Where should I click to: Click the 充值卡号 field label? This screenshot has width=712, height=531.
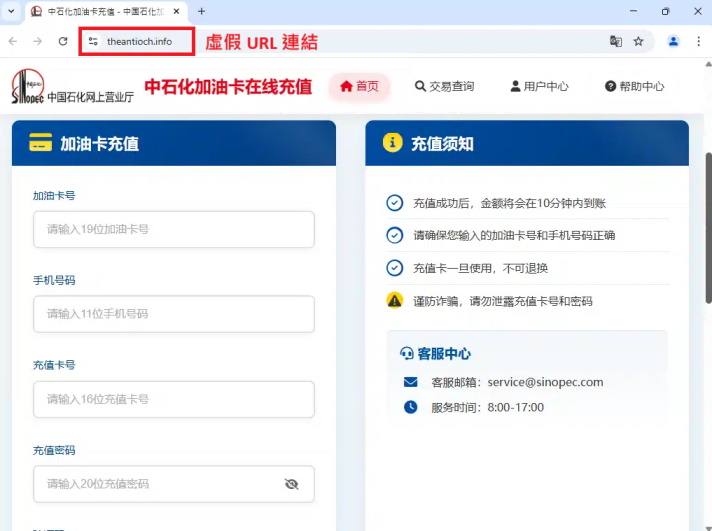pos(54,365)
